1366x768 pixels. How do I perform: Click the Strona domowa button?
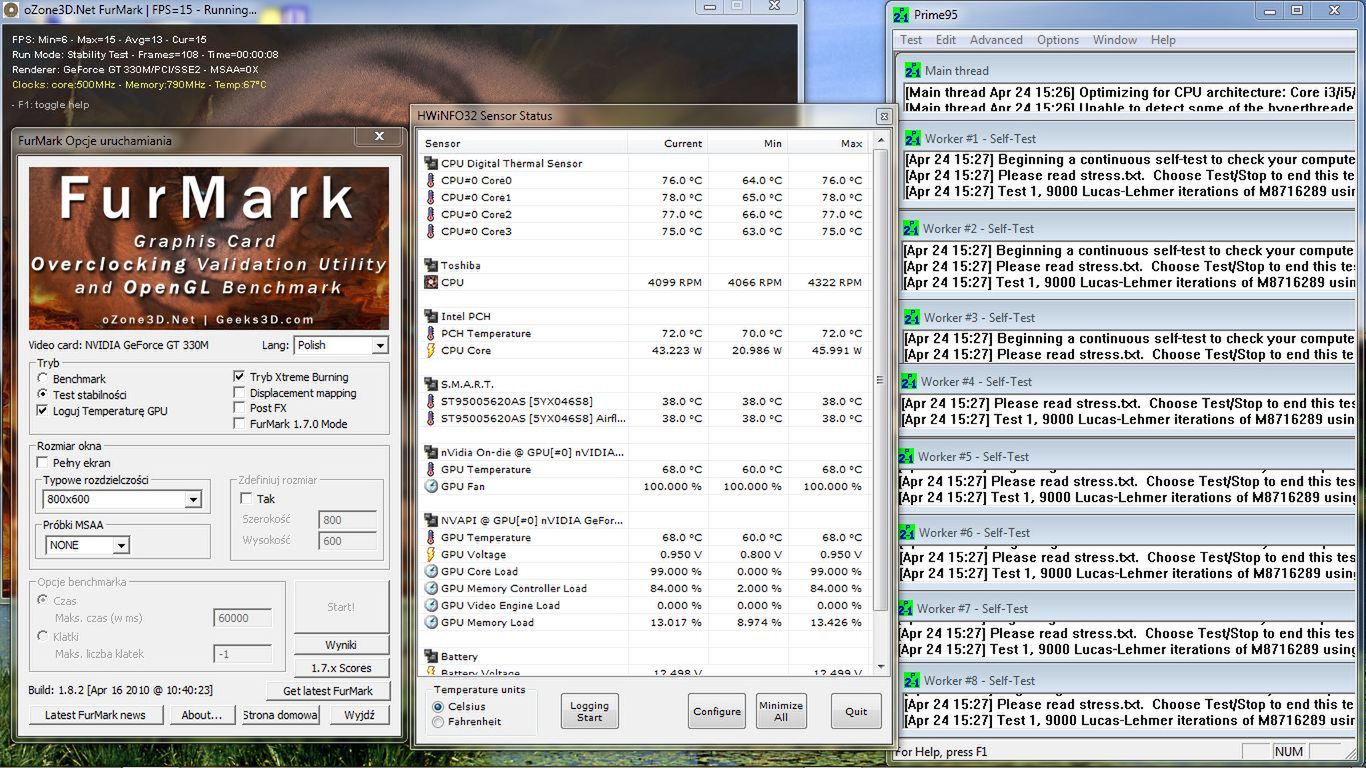point(280,715)
